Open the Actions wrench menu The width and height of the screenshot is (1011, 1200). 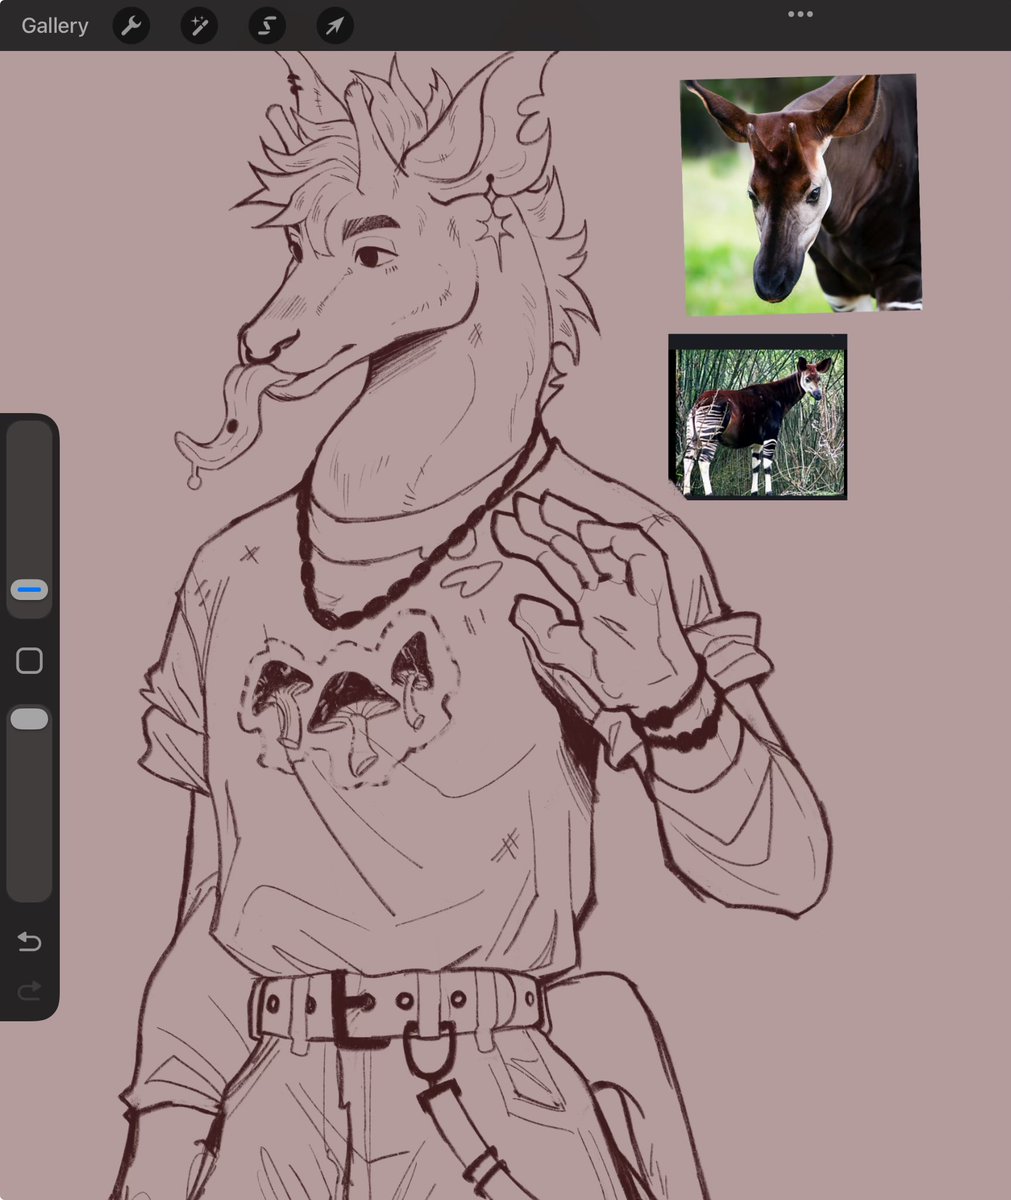(131, 25)
